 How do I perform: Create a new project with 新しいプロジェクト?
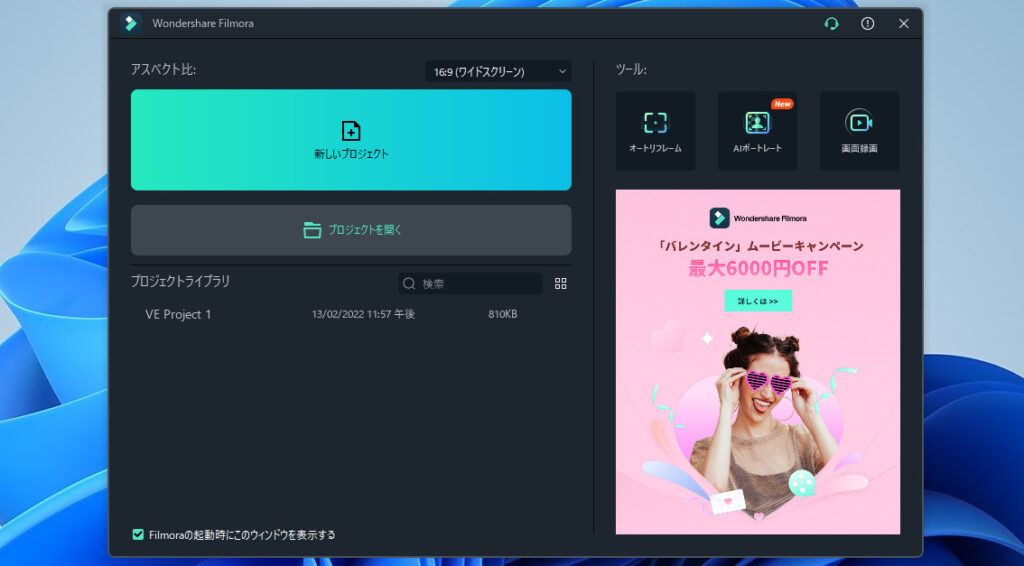click(351, 140)
